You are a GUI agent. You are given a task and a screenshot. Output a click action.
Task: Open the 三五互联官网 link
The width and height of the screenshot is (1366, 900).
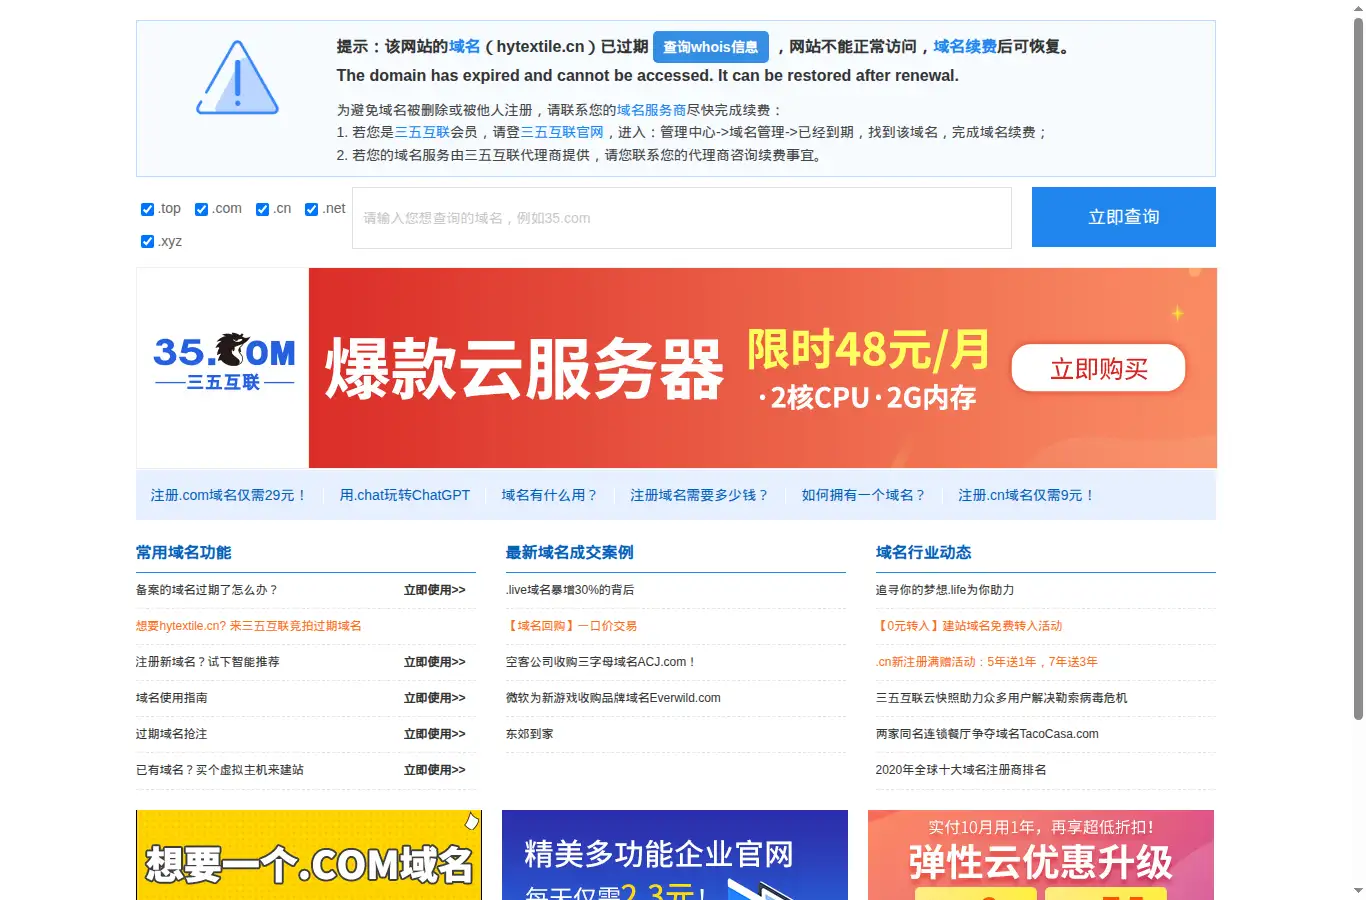pos(562,132)
